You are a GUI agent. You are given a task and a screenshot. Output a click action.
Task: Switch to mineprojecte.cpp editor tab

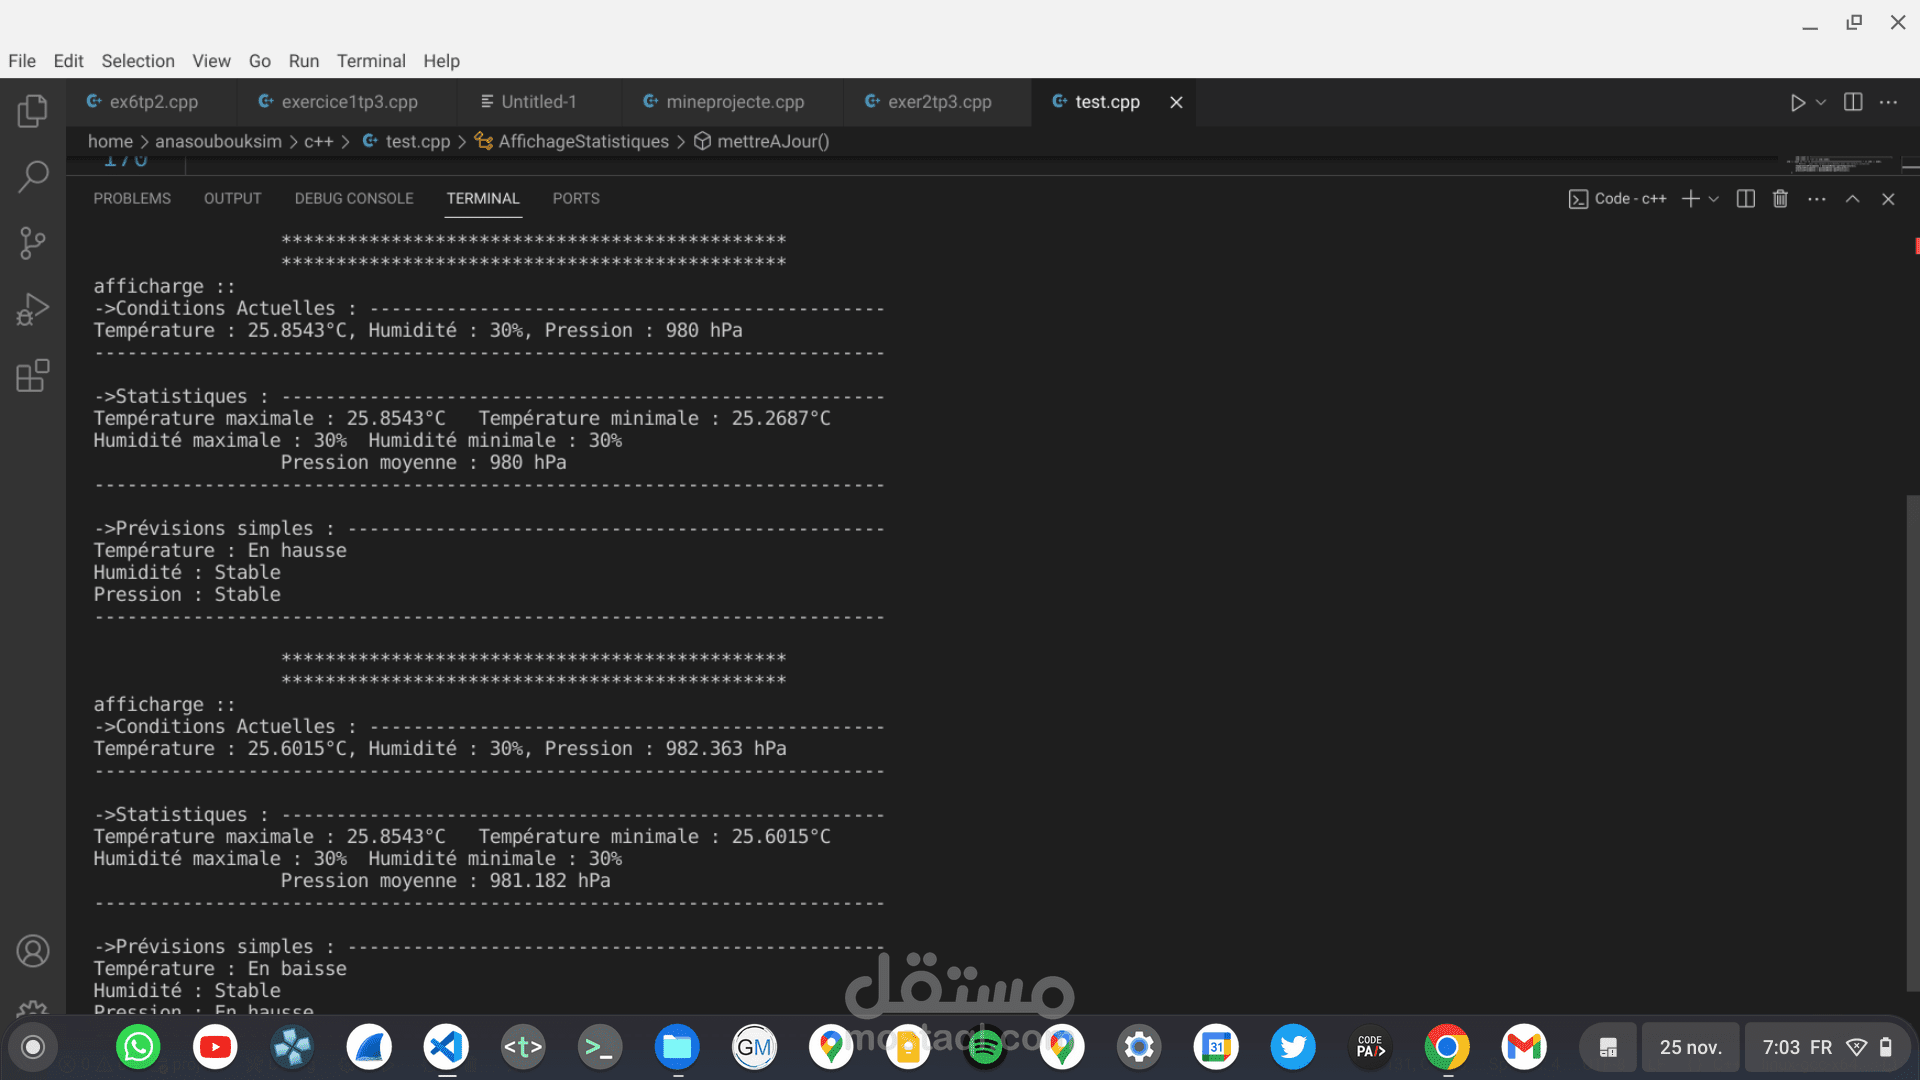coord(734,102)
